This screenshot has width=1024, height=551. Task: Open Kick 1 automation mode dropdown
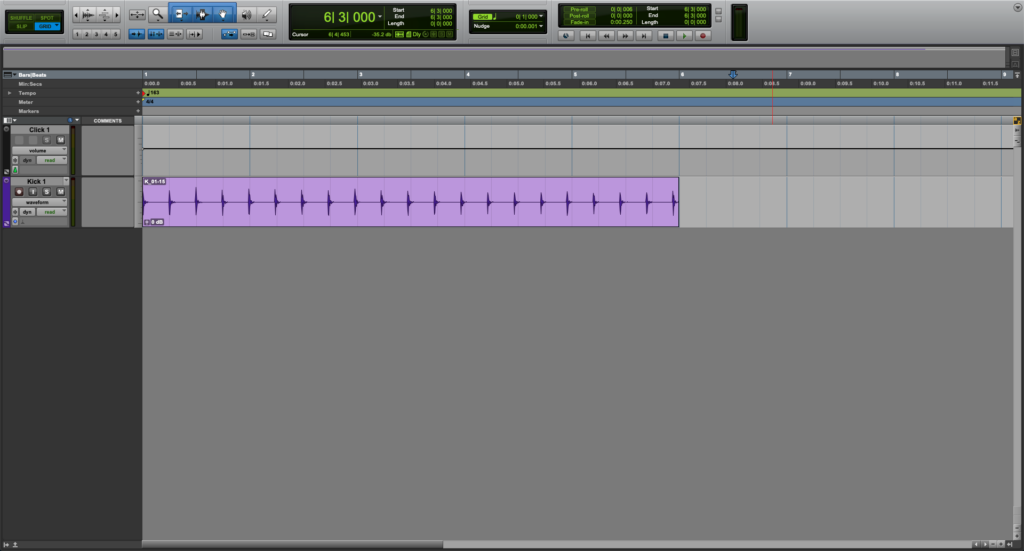(x=52, y=212)
